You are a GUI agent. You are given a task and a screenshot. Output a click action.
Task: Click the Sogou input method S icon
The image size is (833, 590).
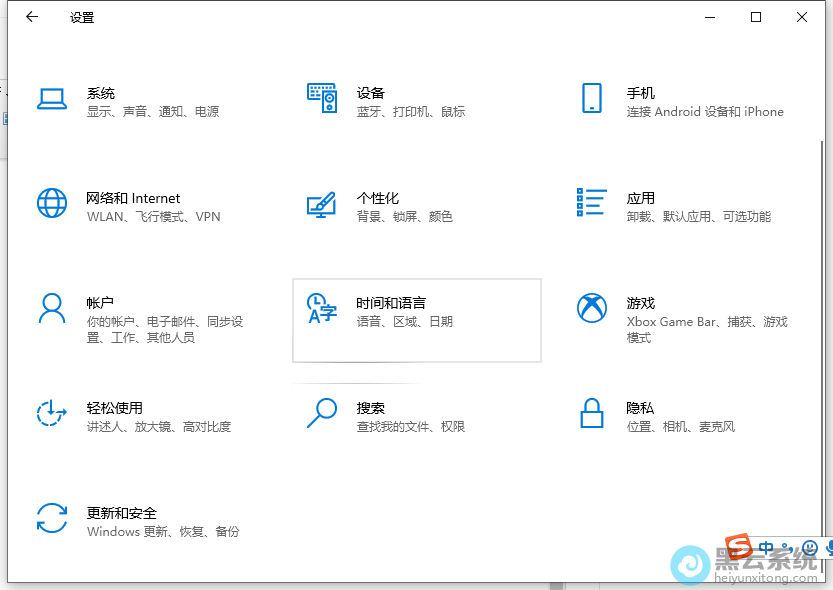738,548
